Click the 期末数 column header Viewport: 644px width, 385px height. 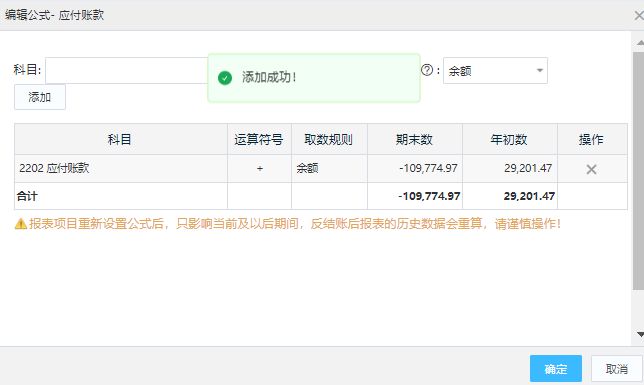(414, 140)
